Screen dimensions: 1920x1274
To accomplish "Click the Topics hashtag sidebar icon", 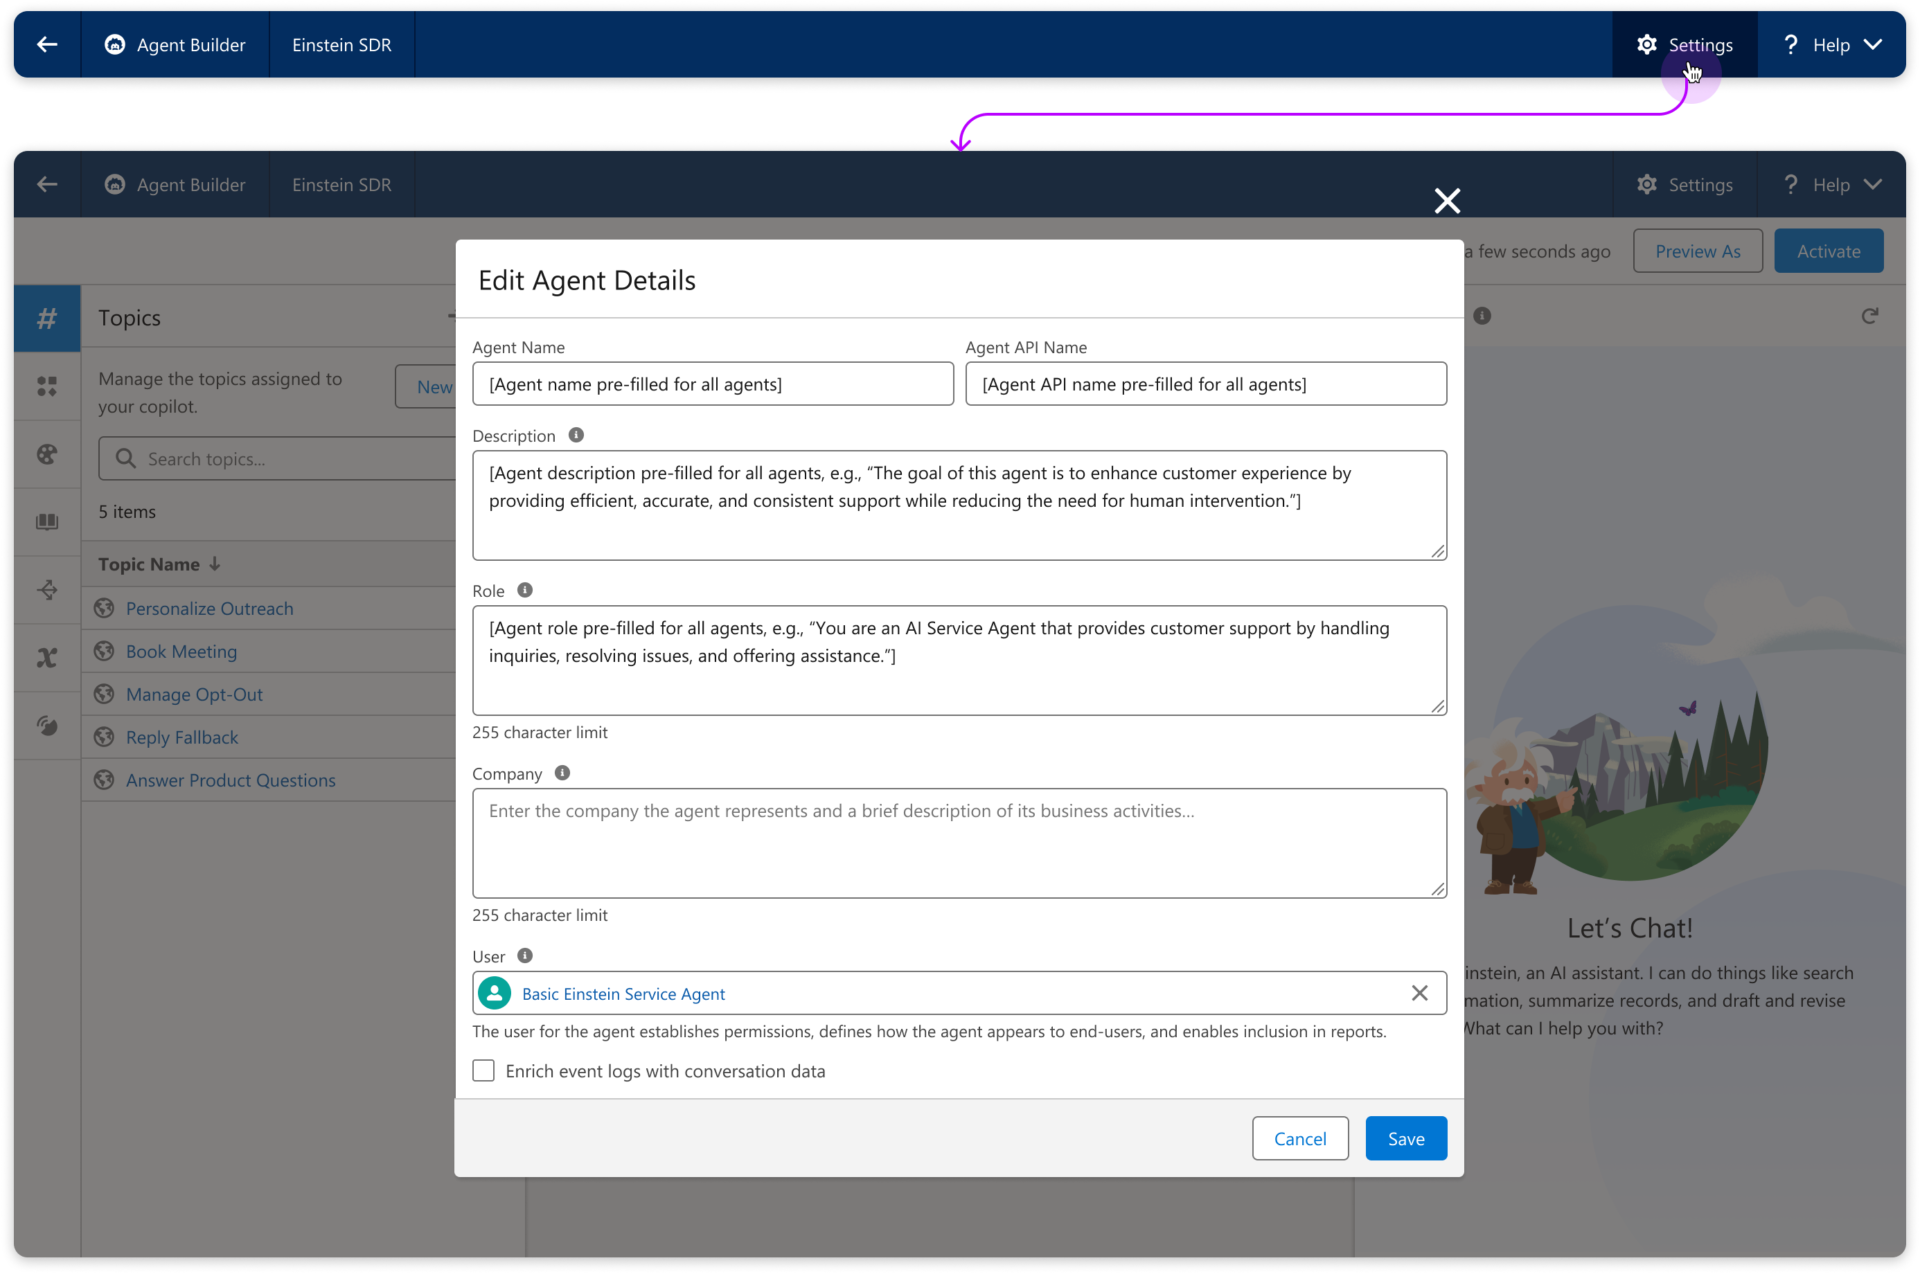I will 47,319.
